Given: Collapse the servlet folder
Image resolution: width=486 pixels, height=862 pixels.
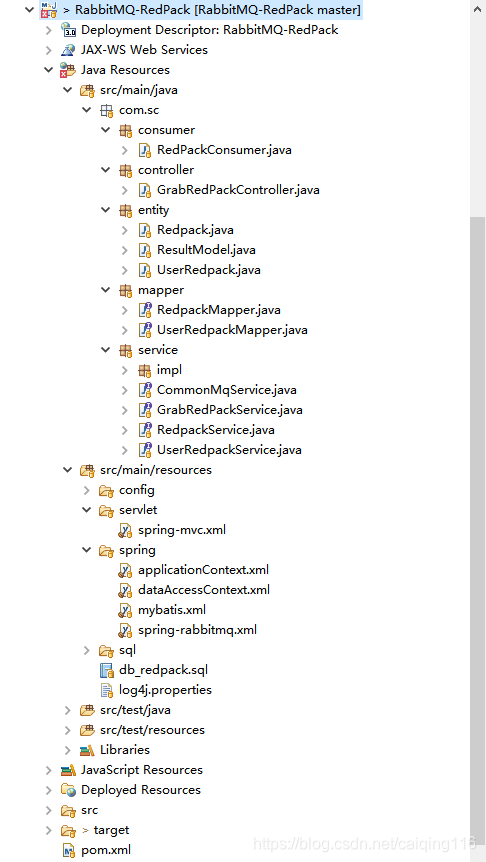Looking at the screenshot, I should pos(87,510).
